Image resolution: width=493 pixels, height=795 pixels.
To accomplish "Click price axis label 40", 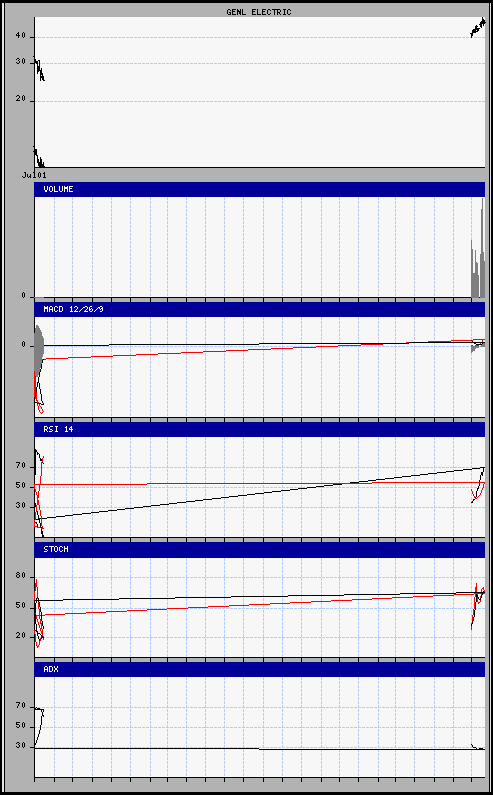I will (20, 37).
